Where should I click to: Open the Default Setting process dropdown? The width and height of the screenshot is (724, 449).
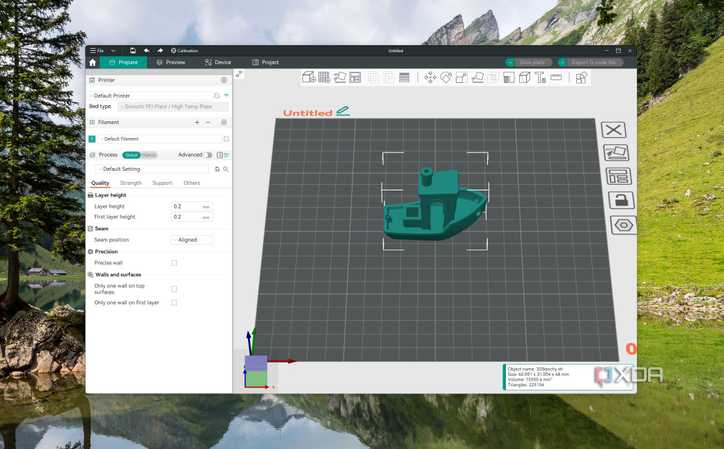[x=153, y=169]
